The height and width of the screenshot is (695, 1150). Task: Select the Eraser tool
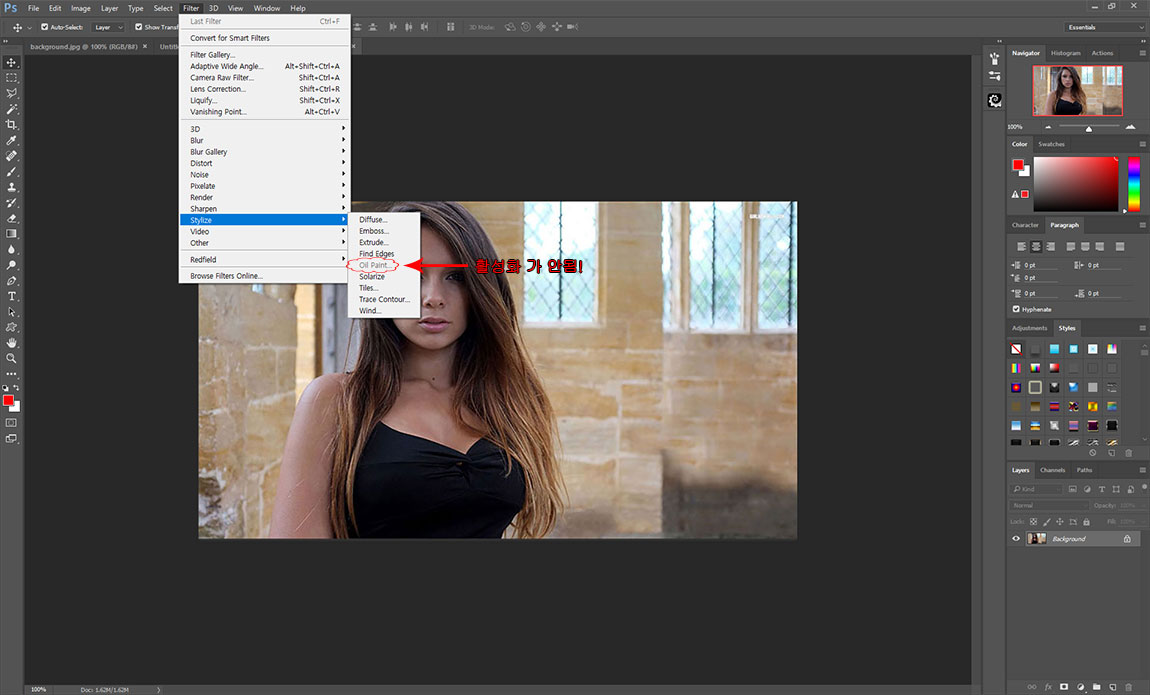[11, 218]
